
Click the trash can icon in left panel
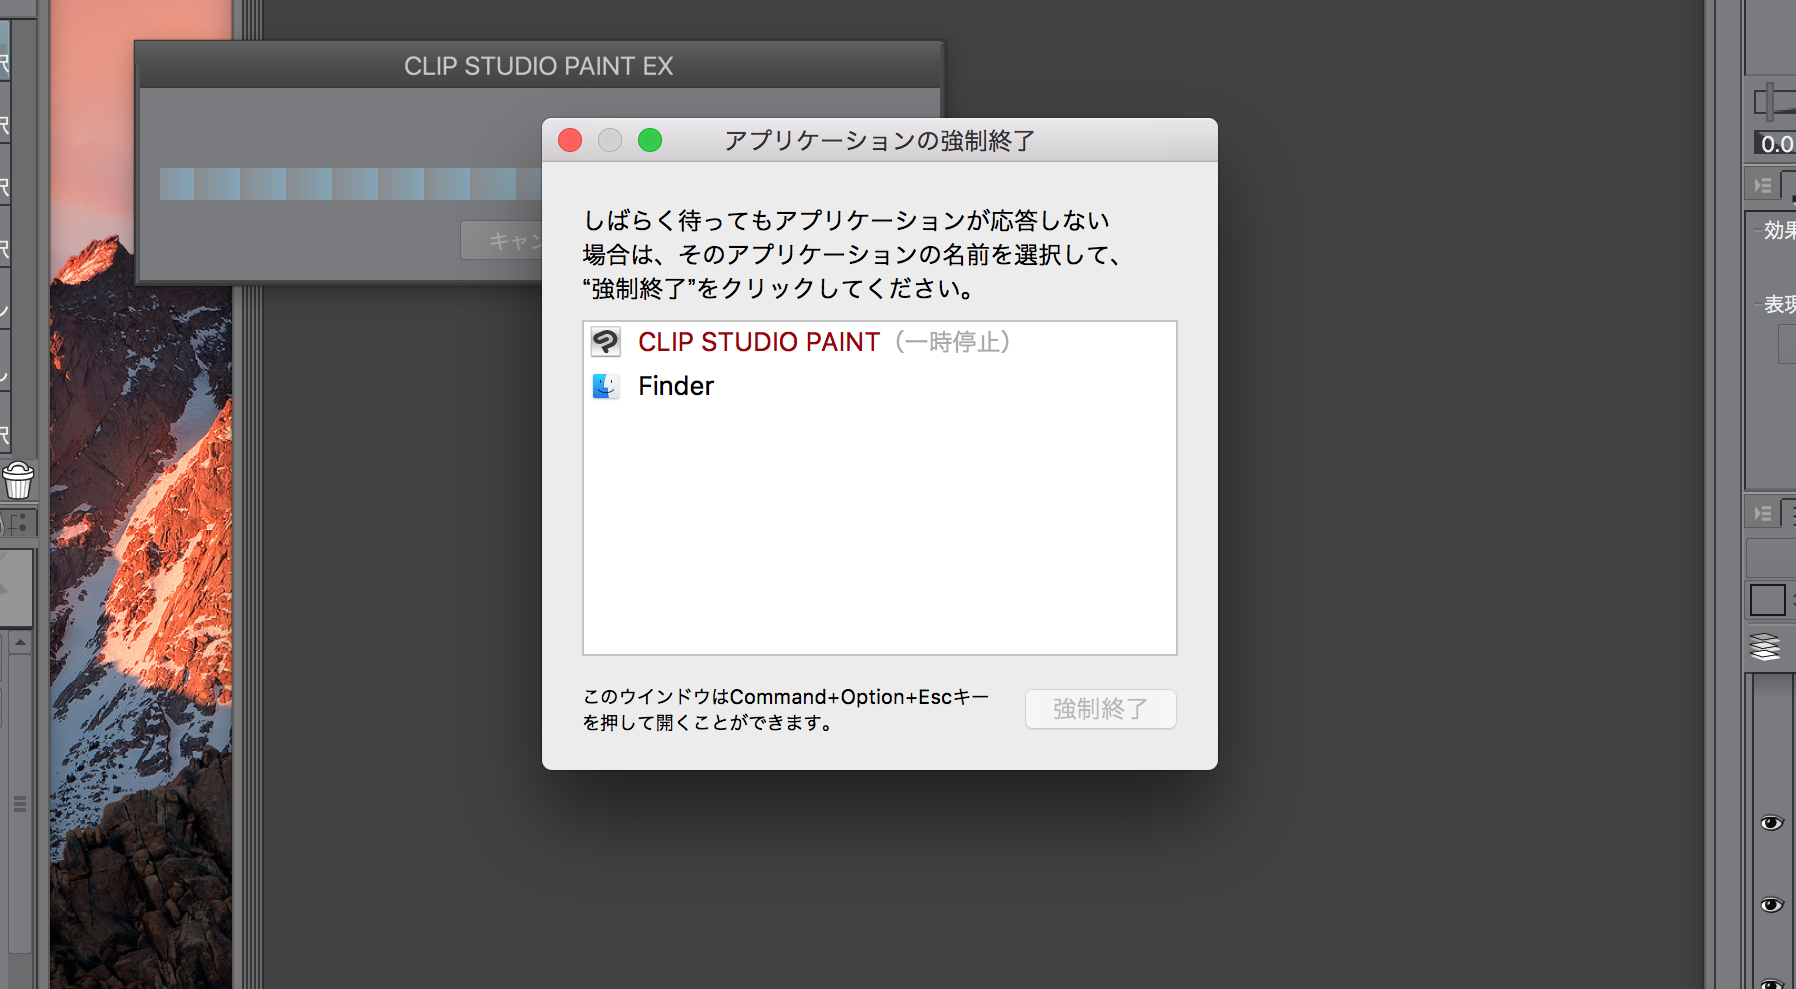point(18,480)
